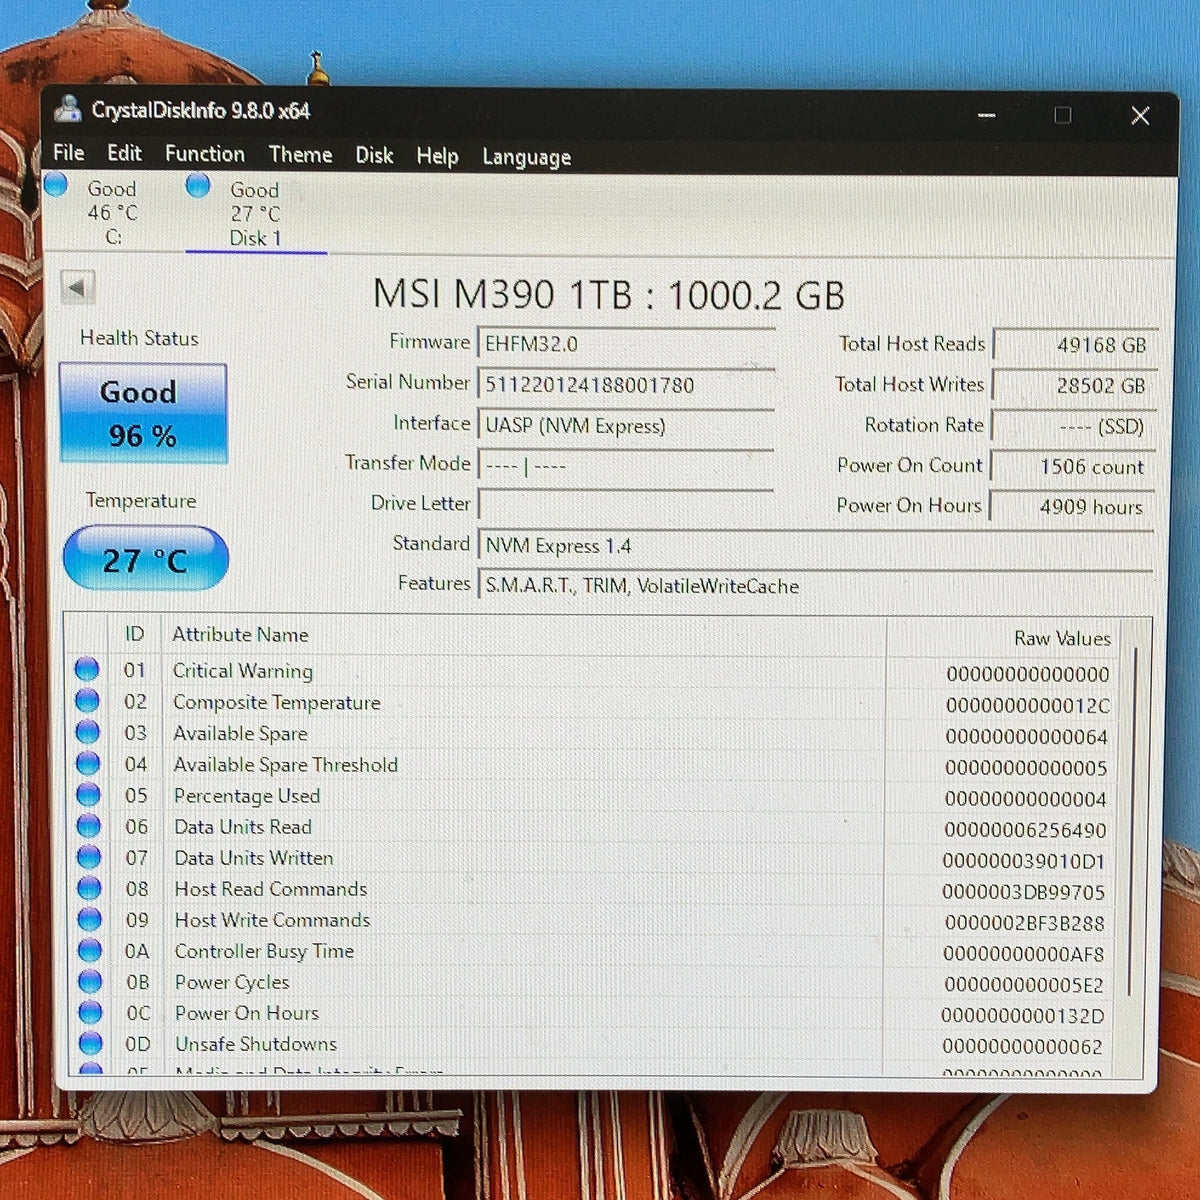Click status circle for Composite Temperature row
The width and height of the screenshot is (1200, 1200).
click(x=87, y=700)
